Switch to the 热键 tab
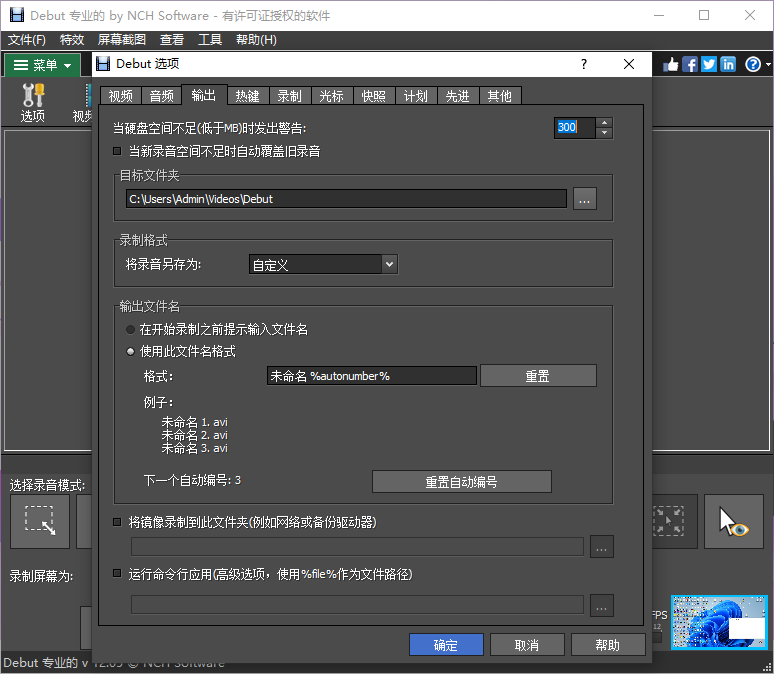This screenshot has width=774, height=674. 247,96
